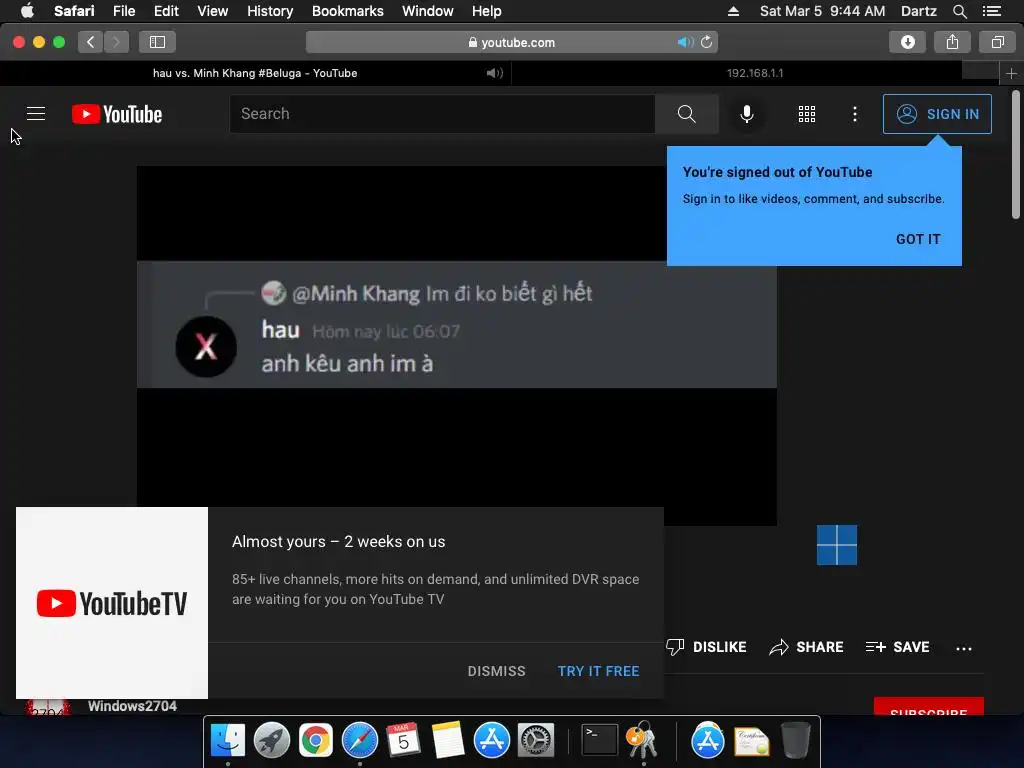Save the video to a playlist
The width and height of the screenshot is (1024, 768).
tap(897, 647)
